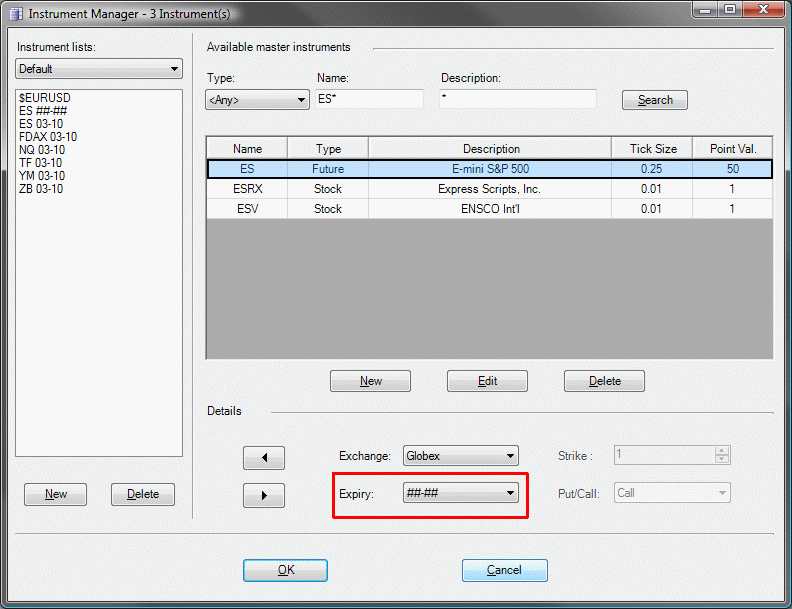Click the Stock type cell in ESV row

(x=328, y=209)
